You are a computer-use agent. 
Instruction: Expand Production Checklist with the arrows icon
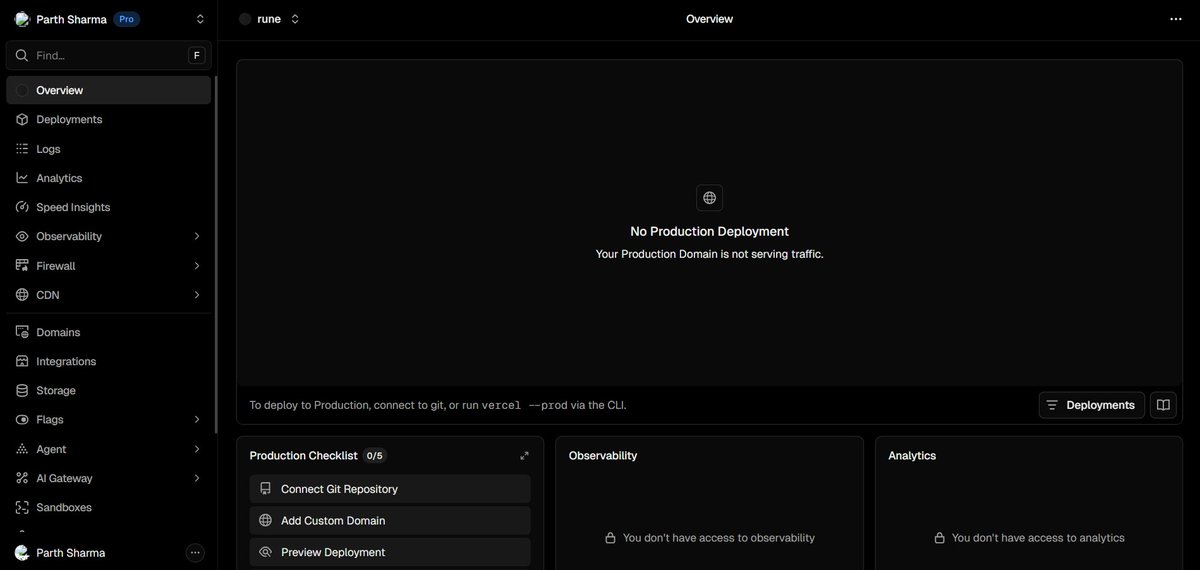tap(524, 456)
